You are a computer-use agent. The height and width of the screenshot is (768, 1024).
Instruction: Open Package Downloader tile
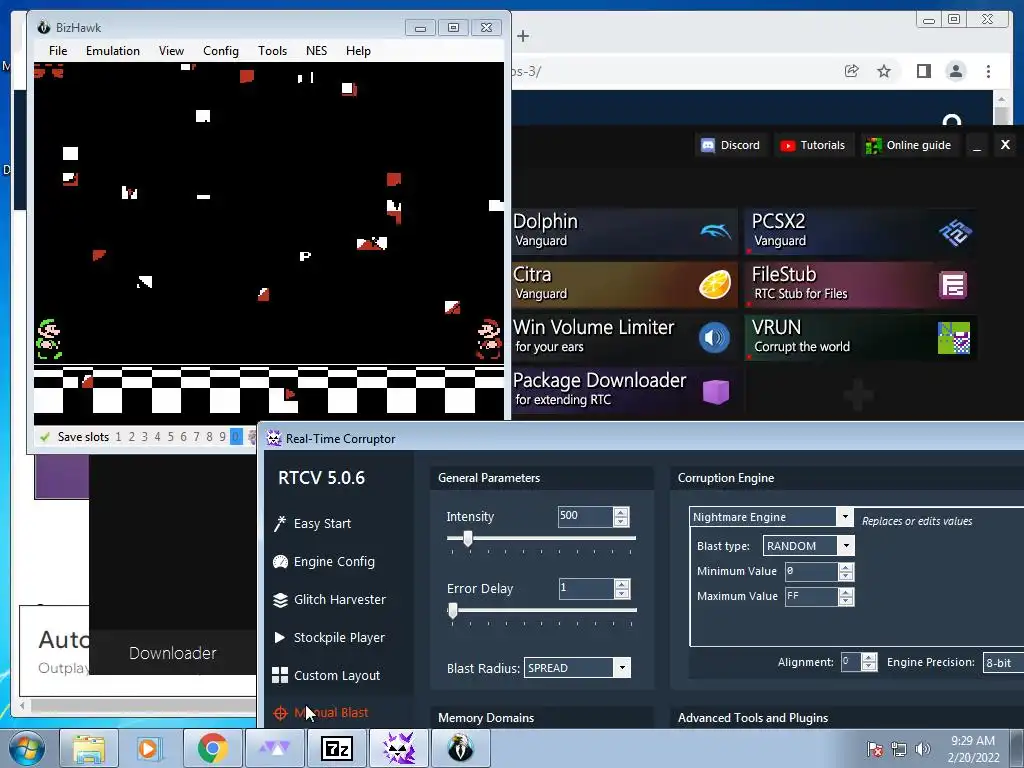(624, 390)
